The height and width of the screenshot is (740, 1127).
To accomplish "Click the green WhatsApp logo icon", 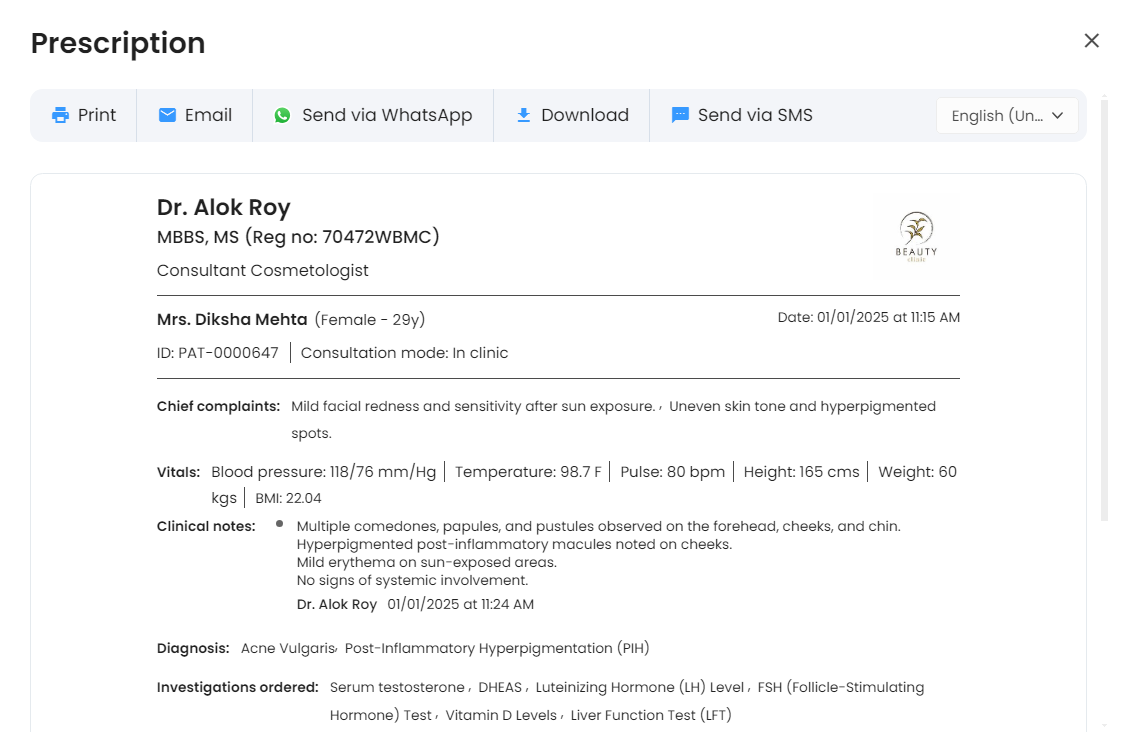I will pos(283,115).
